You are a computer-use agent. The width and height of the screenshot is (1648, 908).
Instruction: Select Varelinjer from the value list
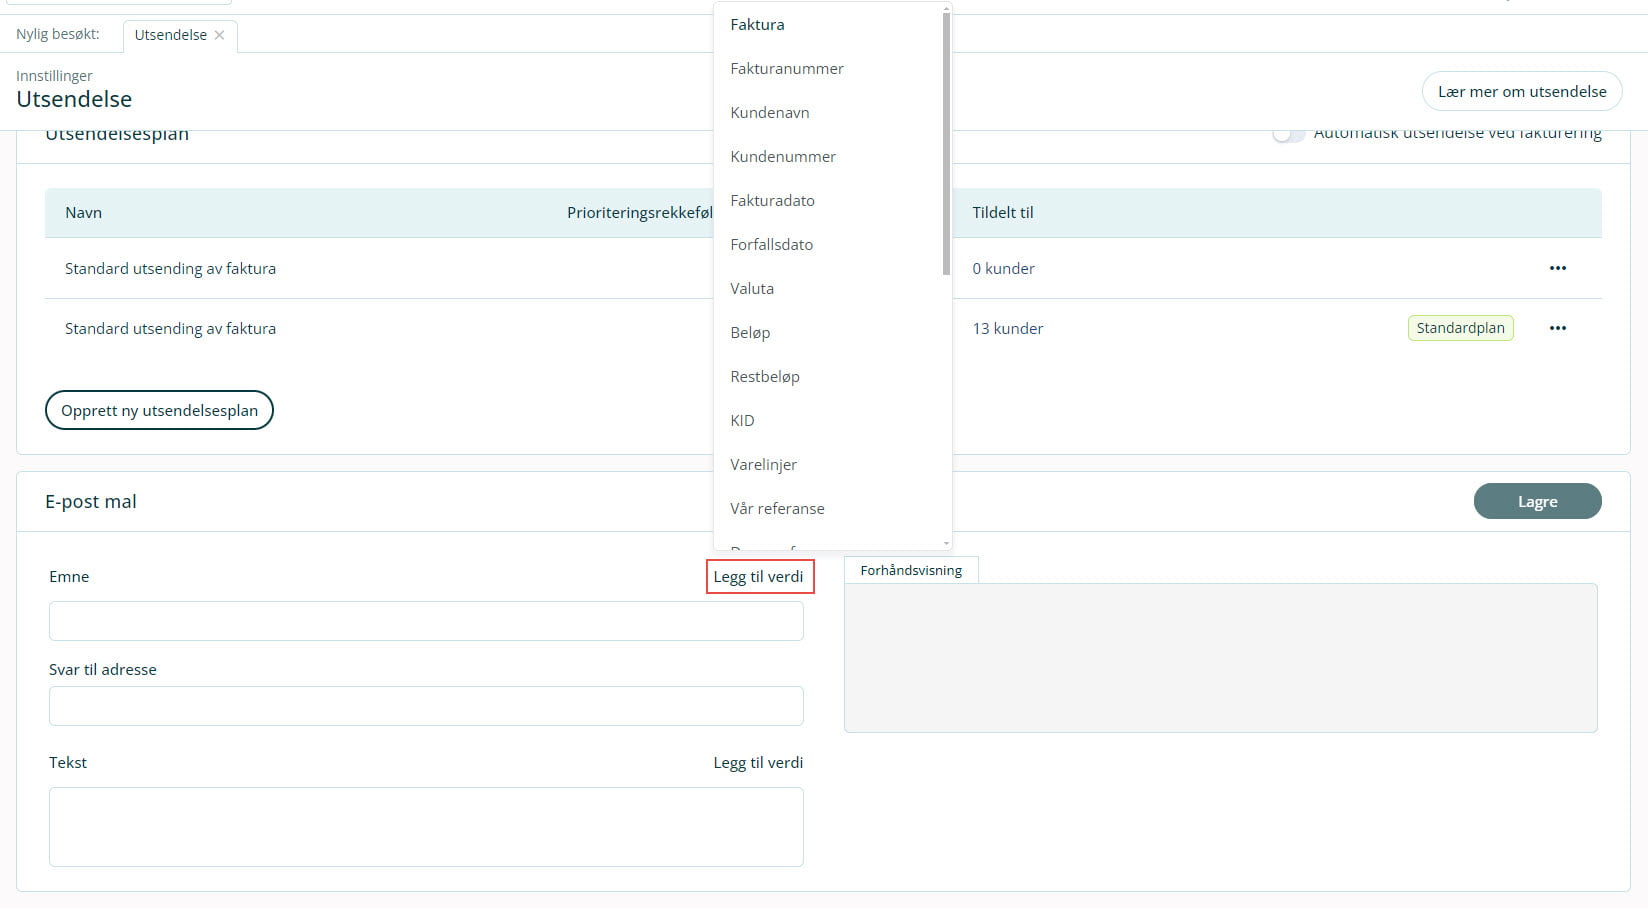point(763,465)
